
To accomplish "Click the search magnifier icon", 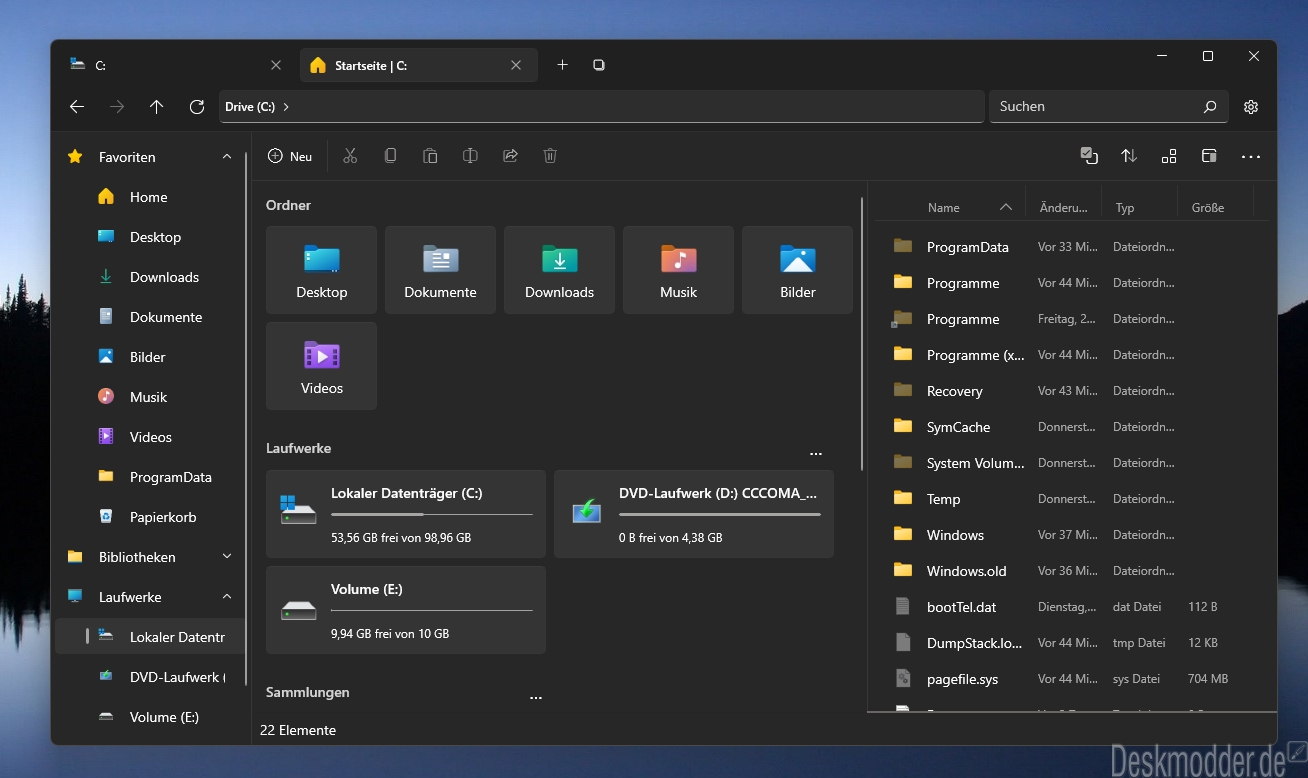I will coord(1210,106).
